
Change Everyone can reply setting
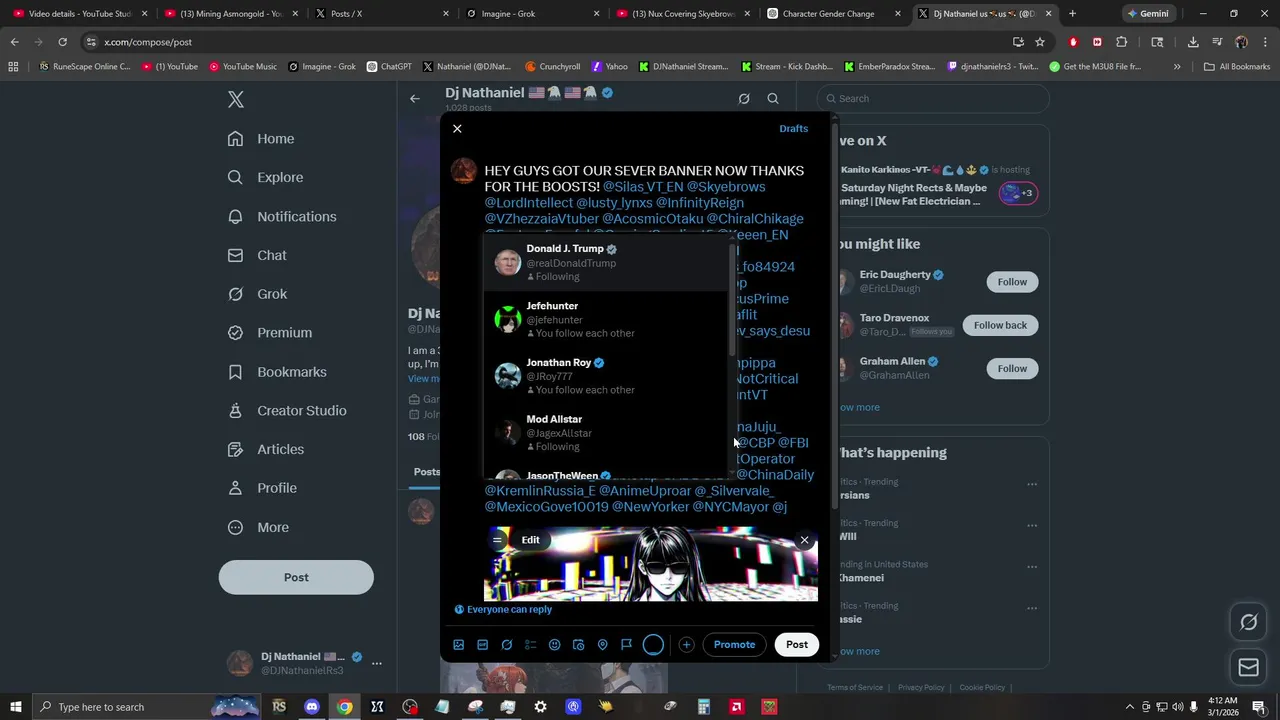[x=503, y=609]
